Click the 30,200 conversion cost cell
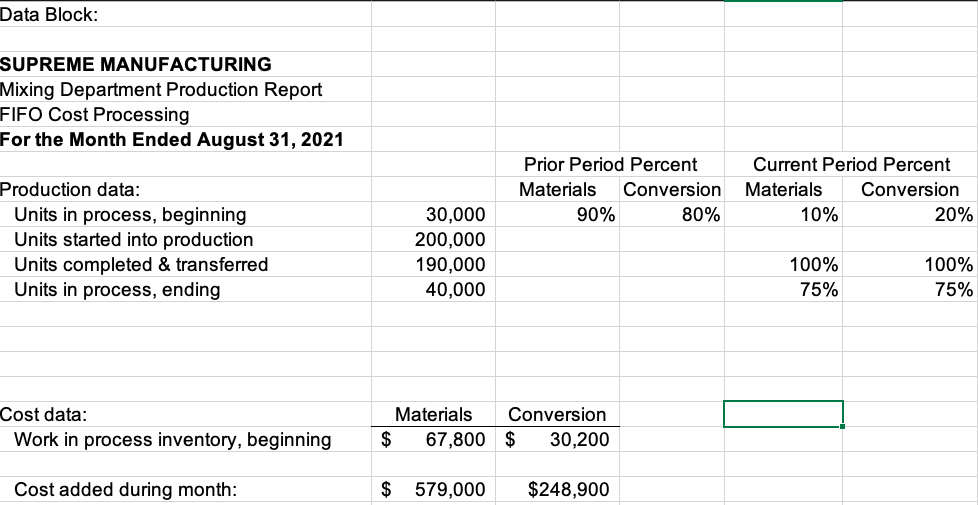Viewport: 978px width, 505px height. pos(557,440)
